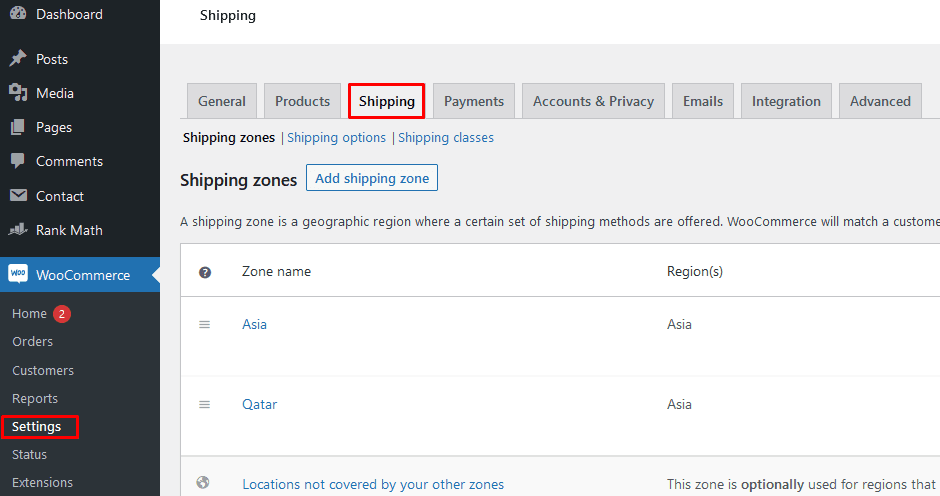Click the drag handle icon for Asia zone

204,324
